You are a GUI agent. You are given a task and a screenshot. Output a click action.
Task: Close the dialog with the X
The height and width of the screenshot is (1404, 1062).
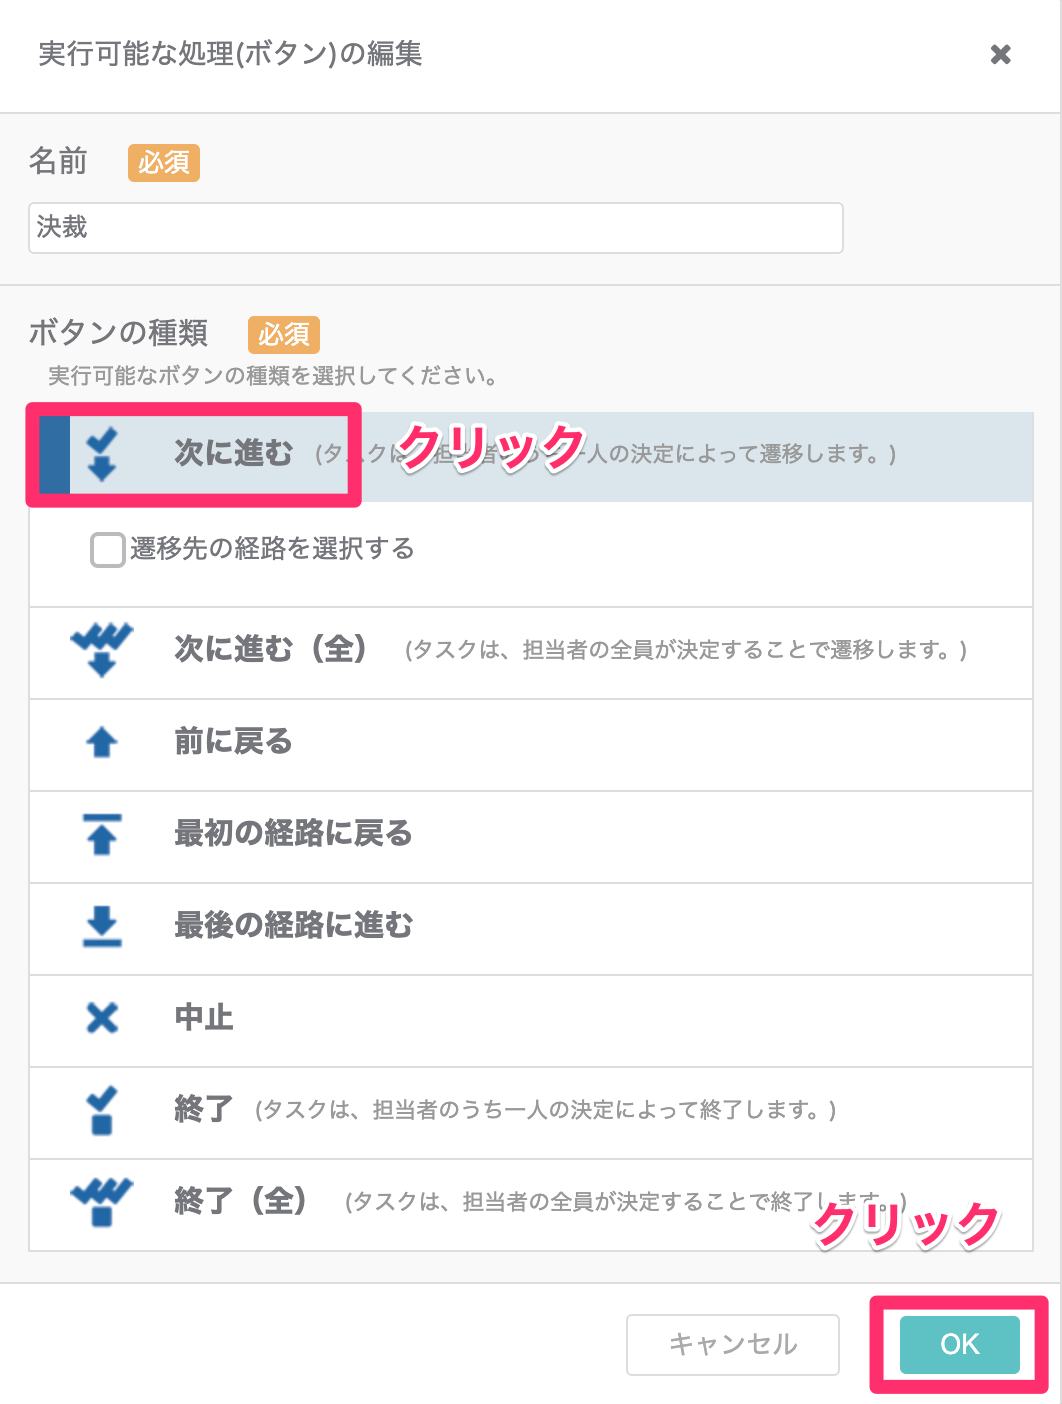click(1000, 54)
